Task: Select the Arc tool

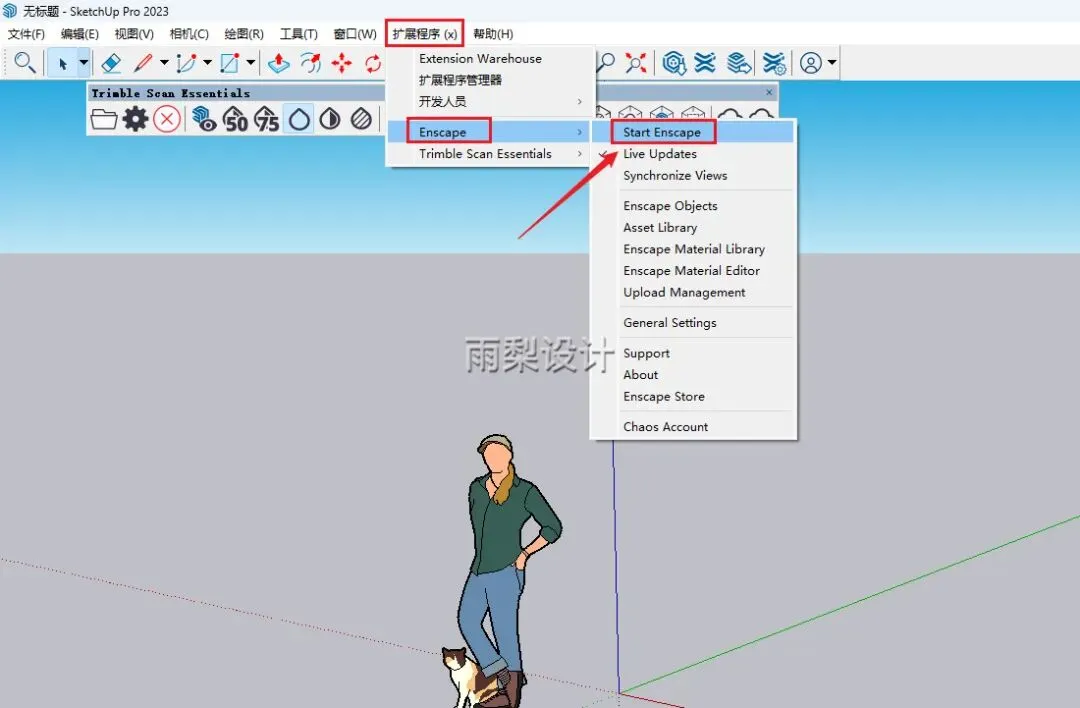Action: tap(186, 63)
